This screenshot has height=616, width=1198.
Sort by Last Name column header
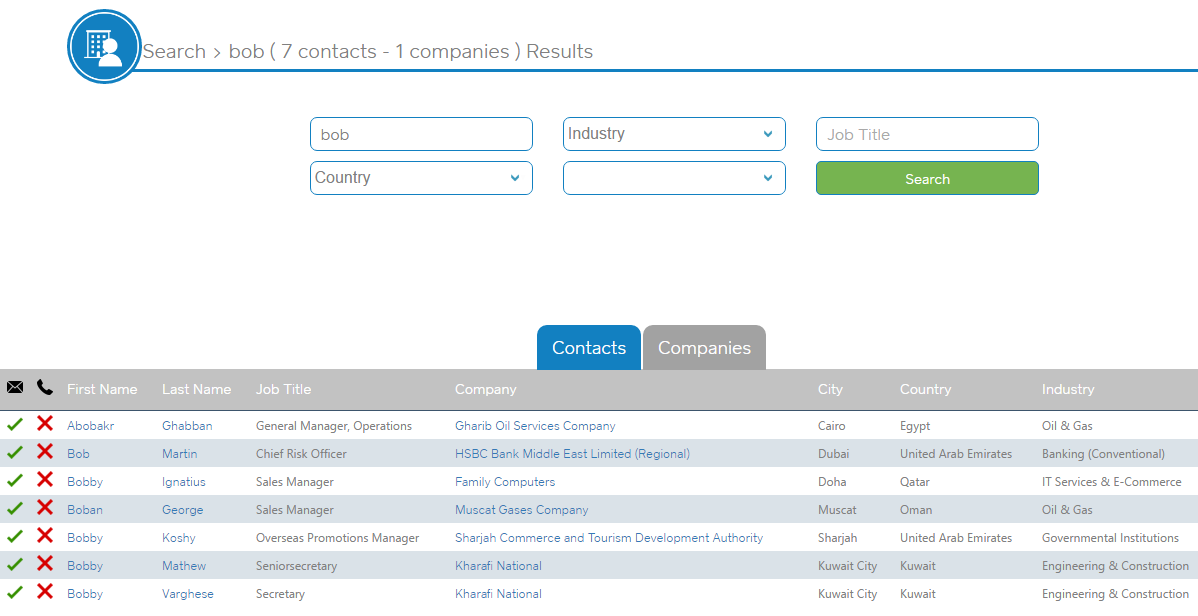click(x=196, y=389)
